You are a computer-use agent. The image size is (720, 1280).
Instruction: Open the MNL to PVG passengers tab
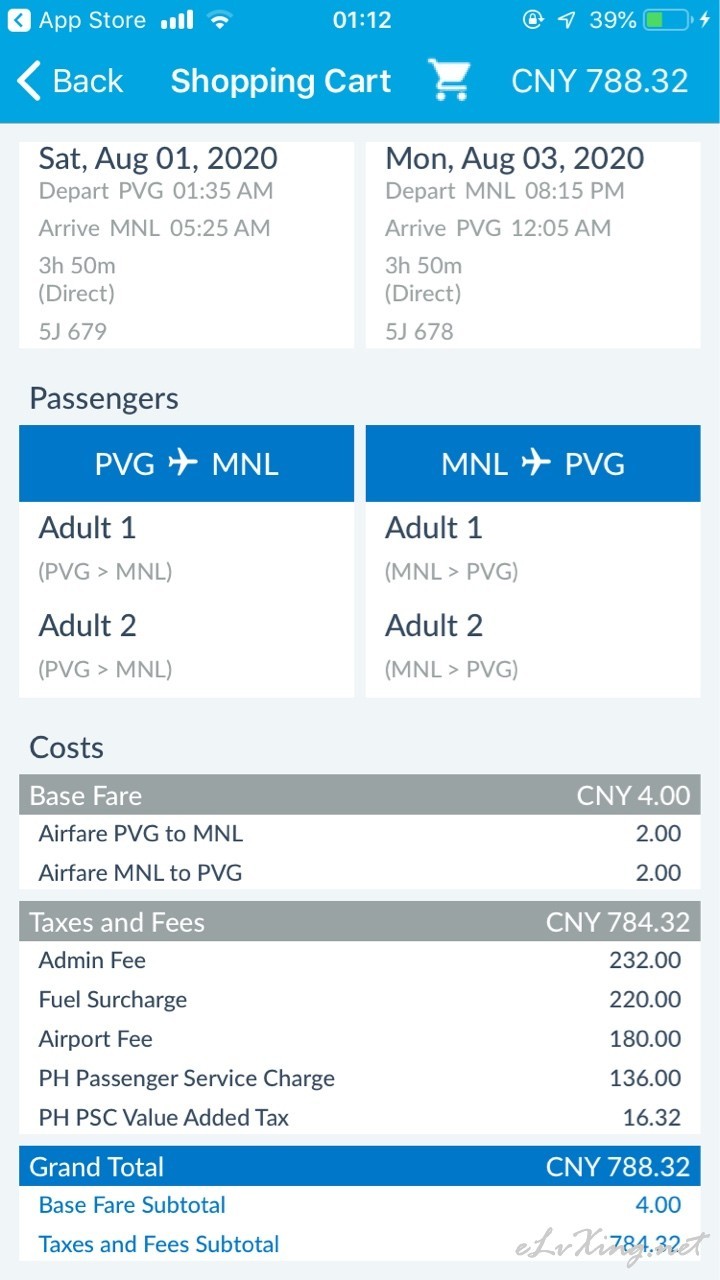(x=533, y=463)
